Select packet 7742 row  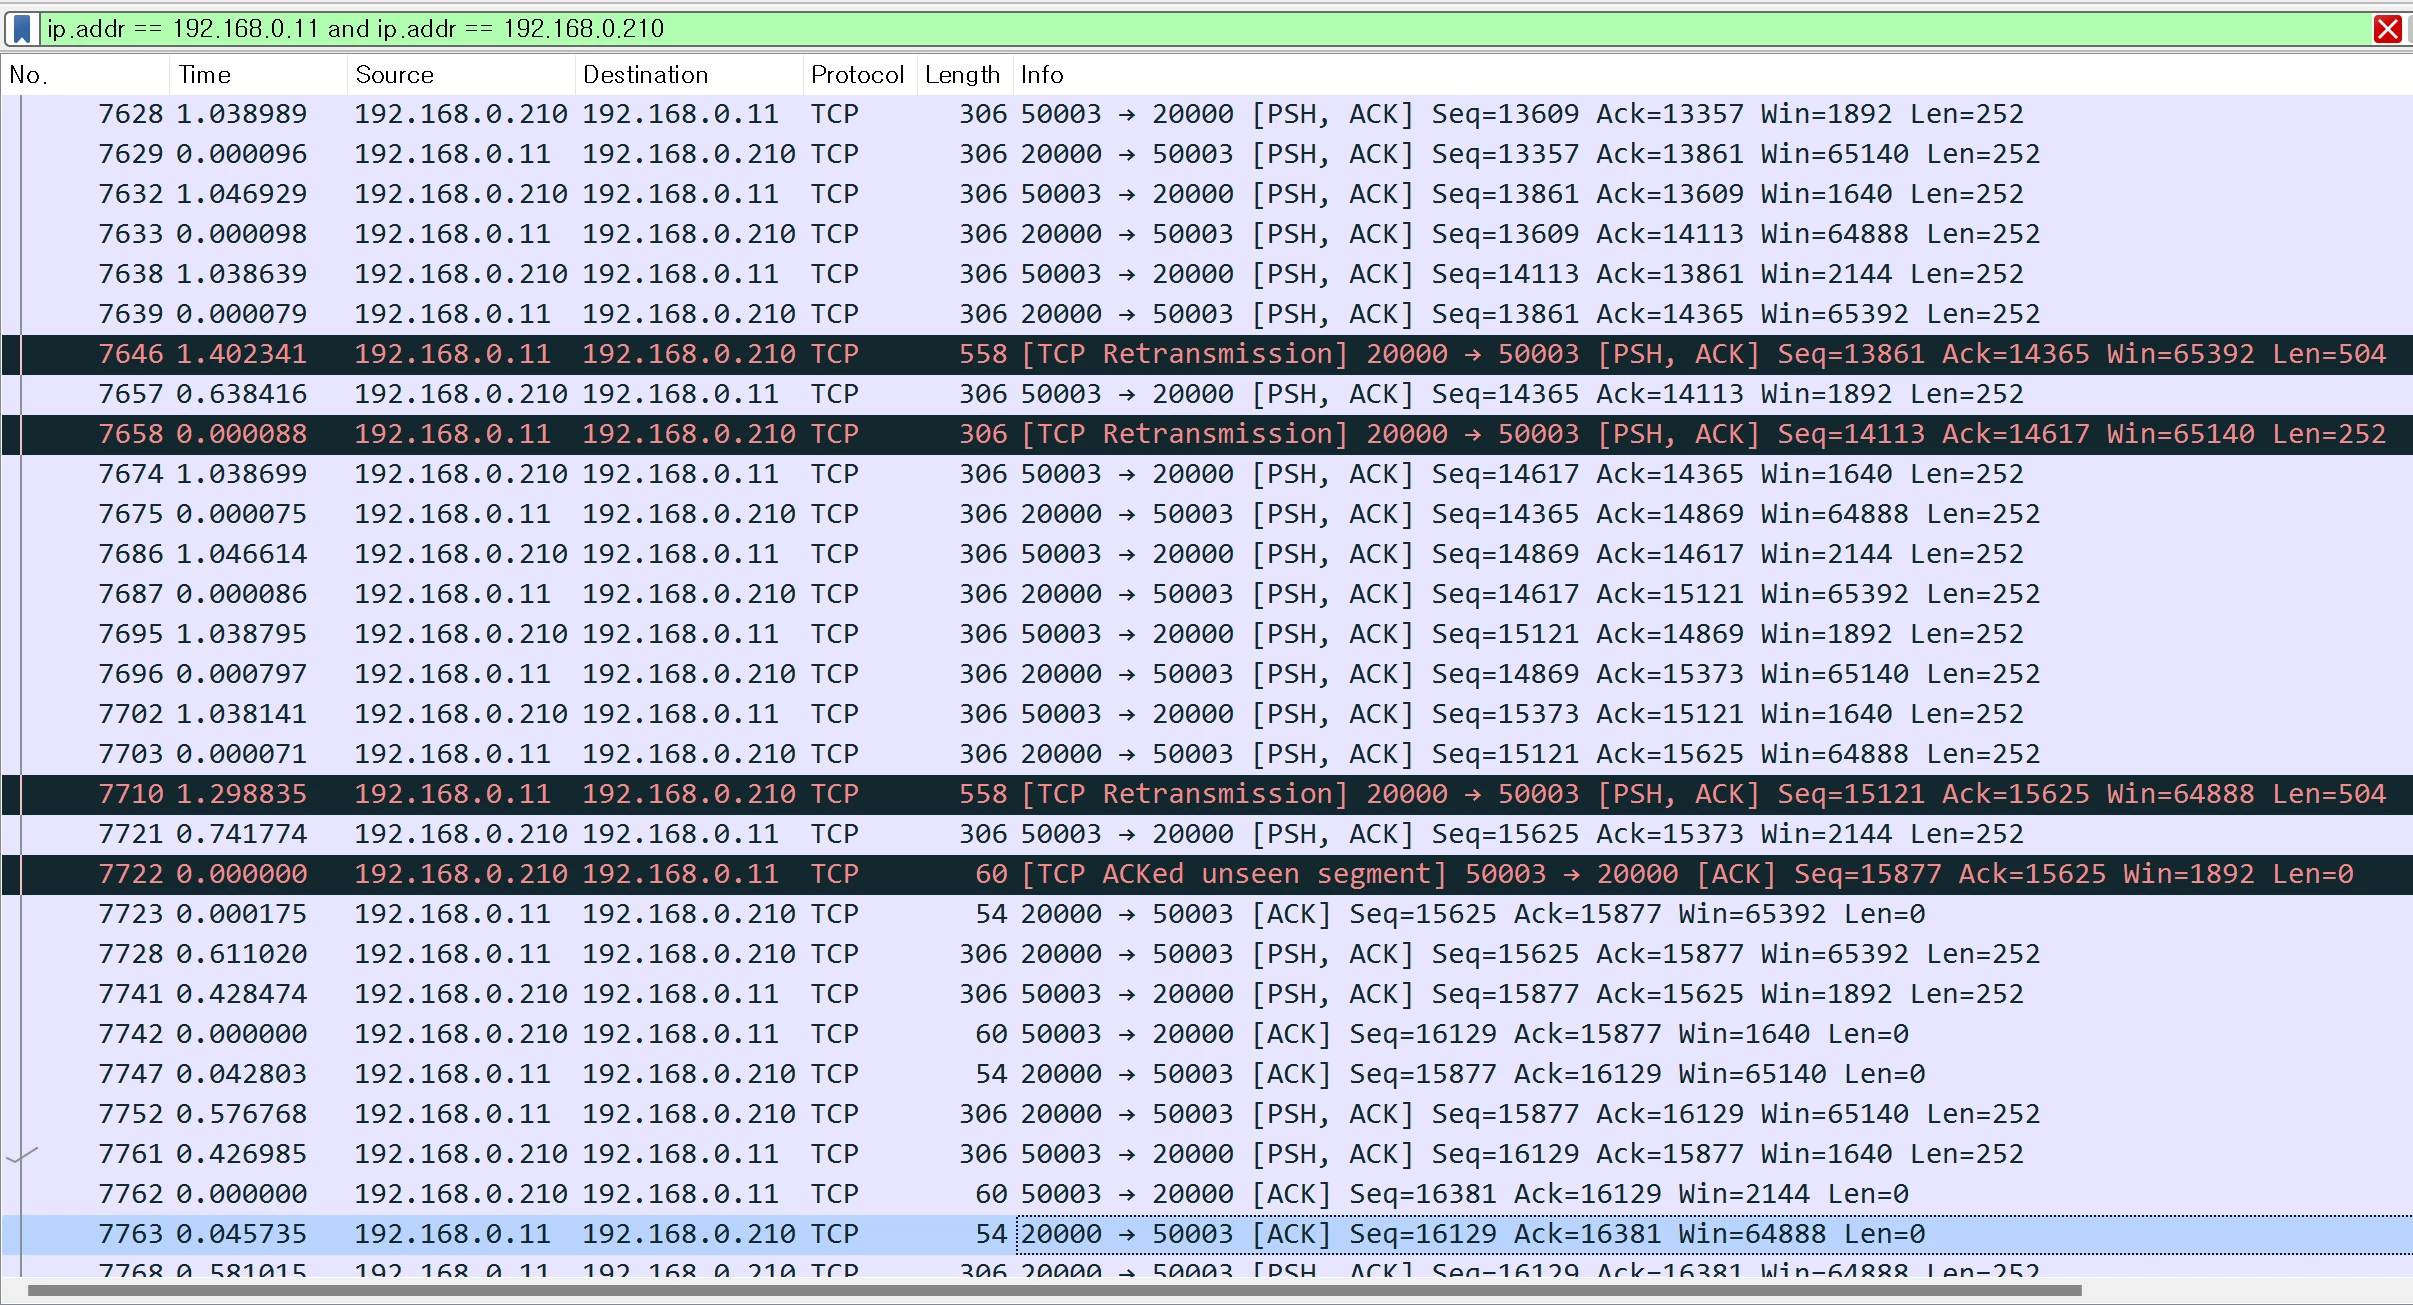click(1207, 1034)
